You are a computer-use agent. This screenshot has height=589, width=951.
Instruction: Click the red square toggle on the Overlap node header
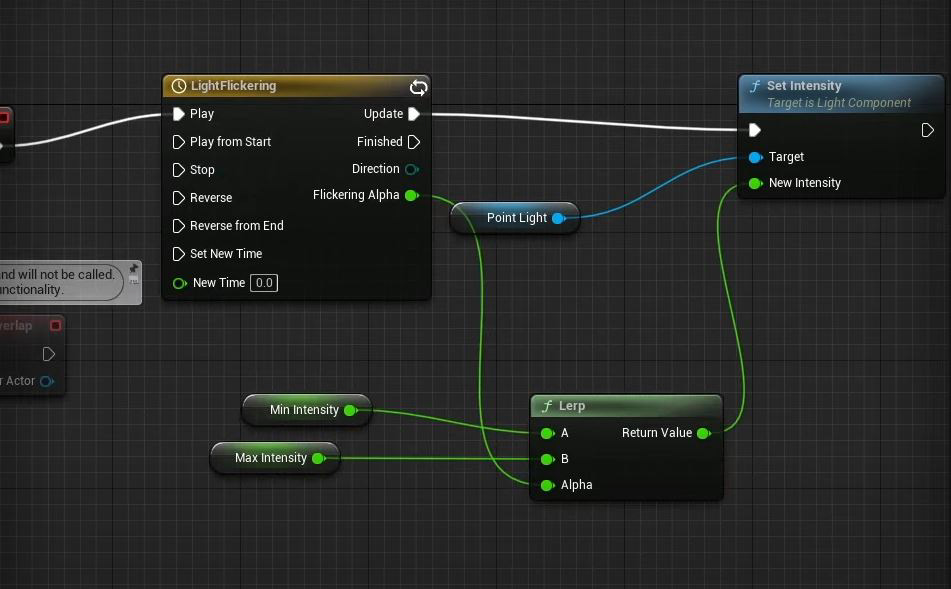click(55, 325)
